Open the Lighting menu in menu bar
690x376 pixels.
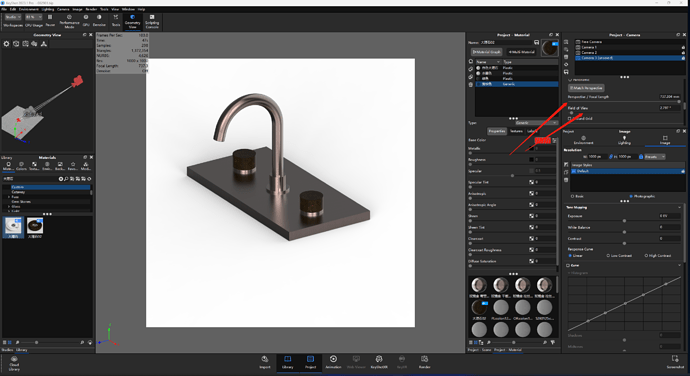pos(48,9)
